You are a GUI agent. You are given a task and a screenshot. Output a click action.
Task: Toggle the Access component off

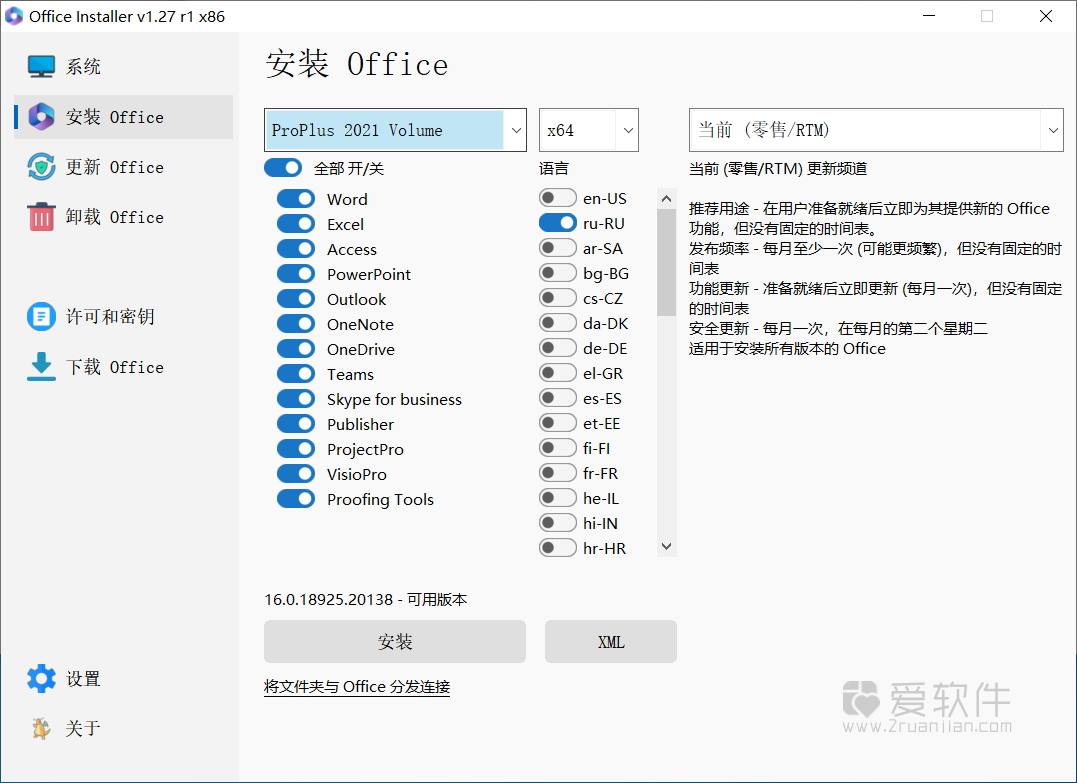[x=296, y=249]
